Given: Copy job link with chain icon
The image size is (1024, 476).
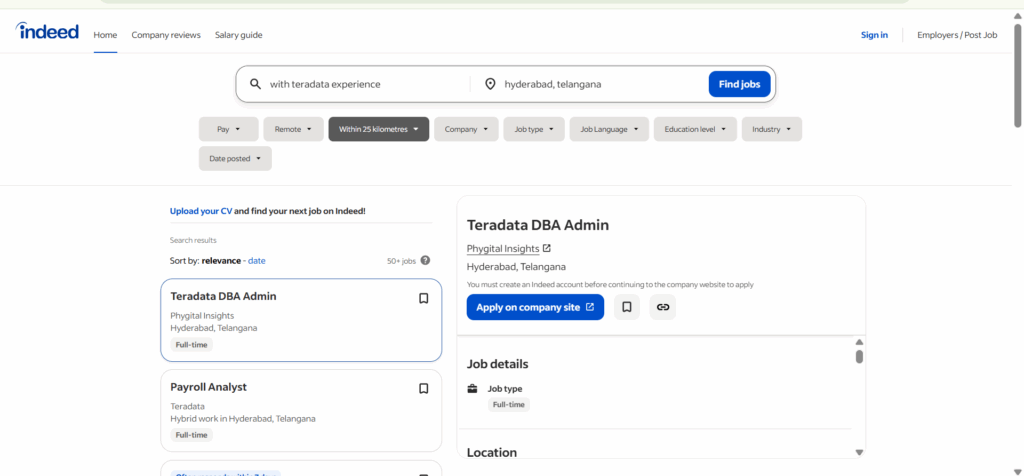Looking at the screenshot, I should click(662, 307).
